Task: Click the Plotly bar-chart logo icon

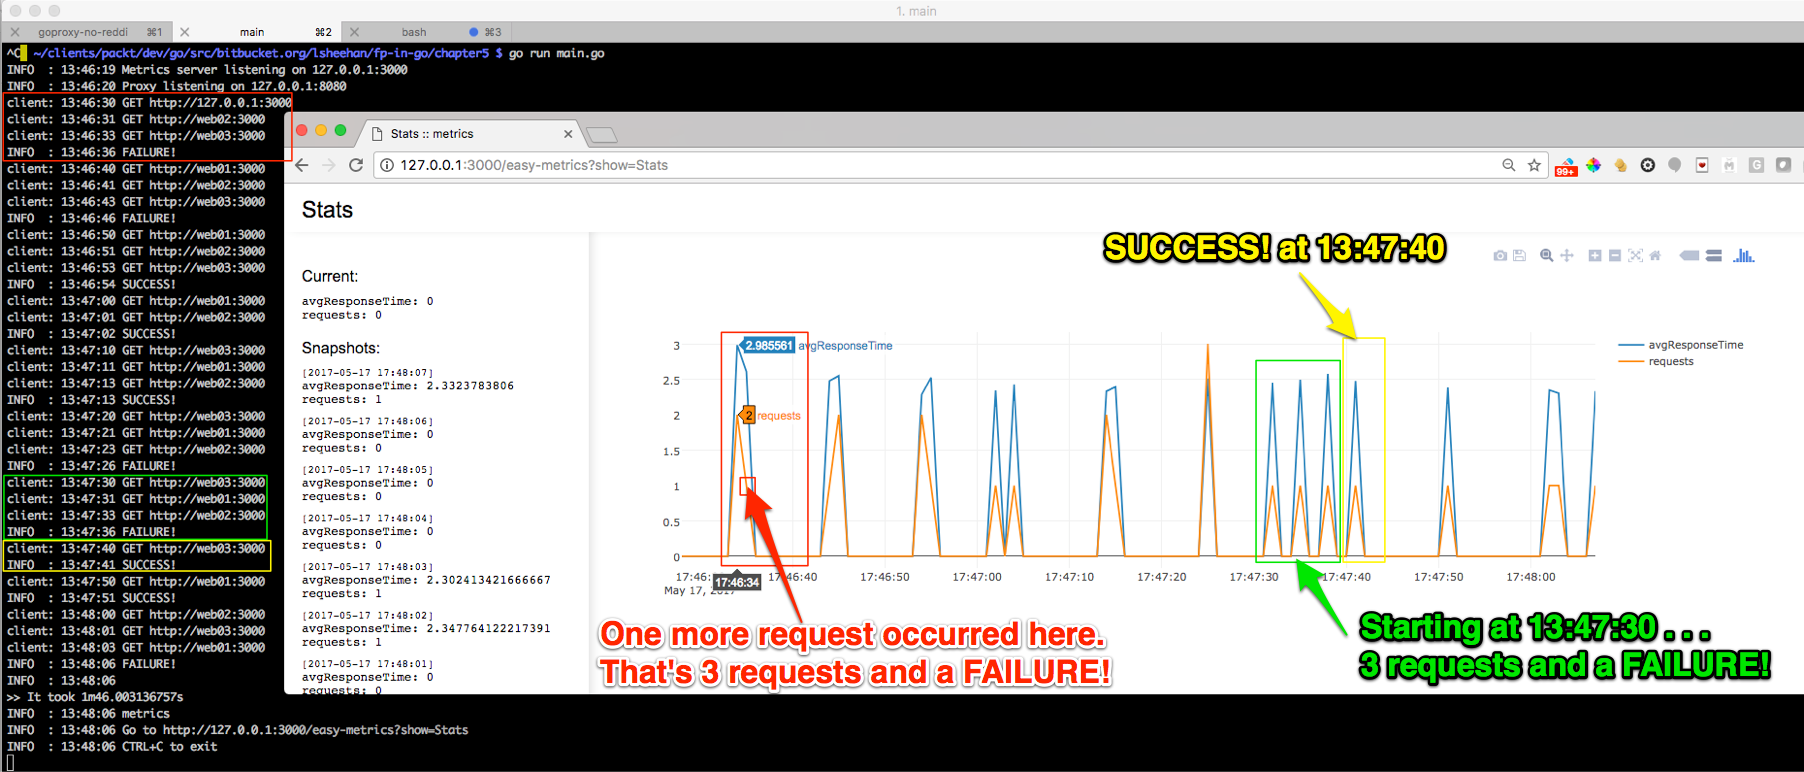Action: [1744, 256]
